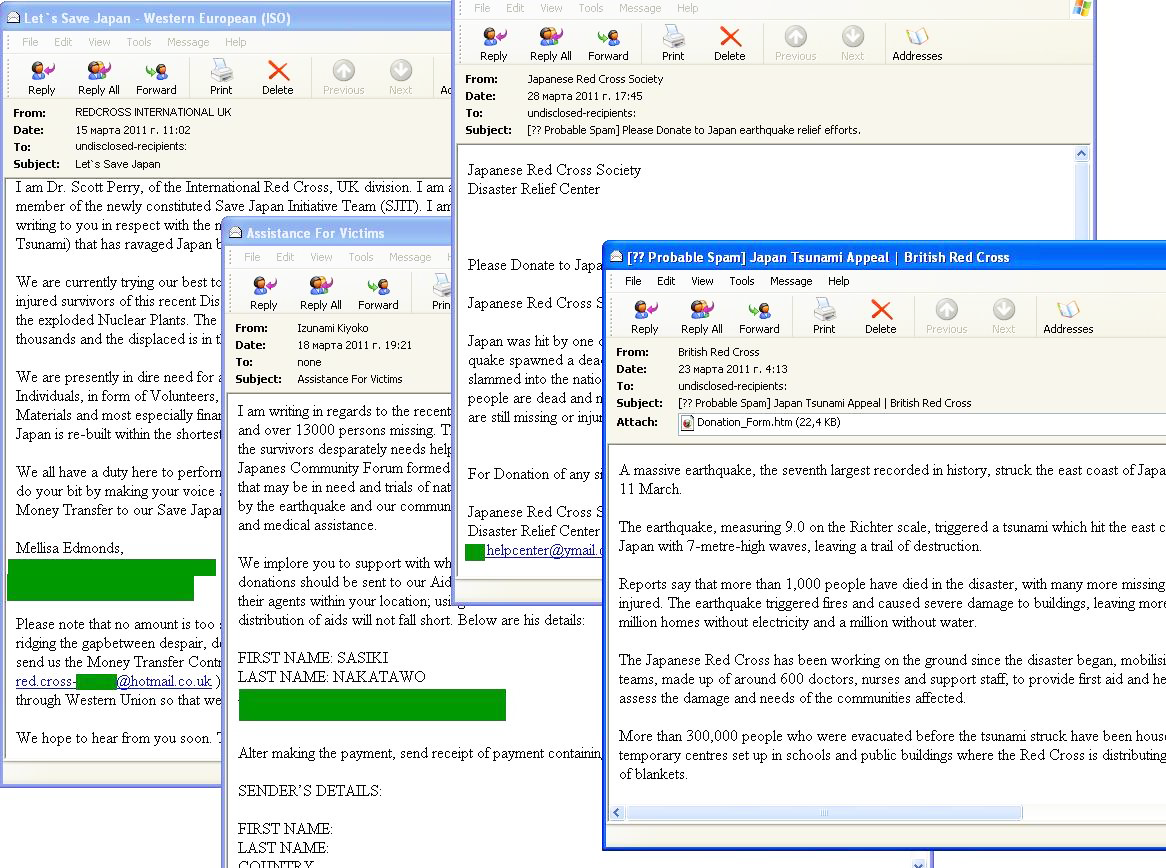Open Addresses in Japan Tsunami Appeal window

pyautogui.click(x=1068, y=317)
